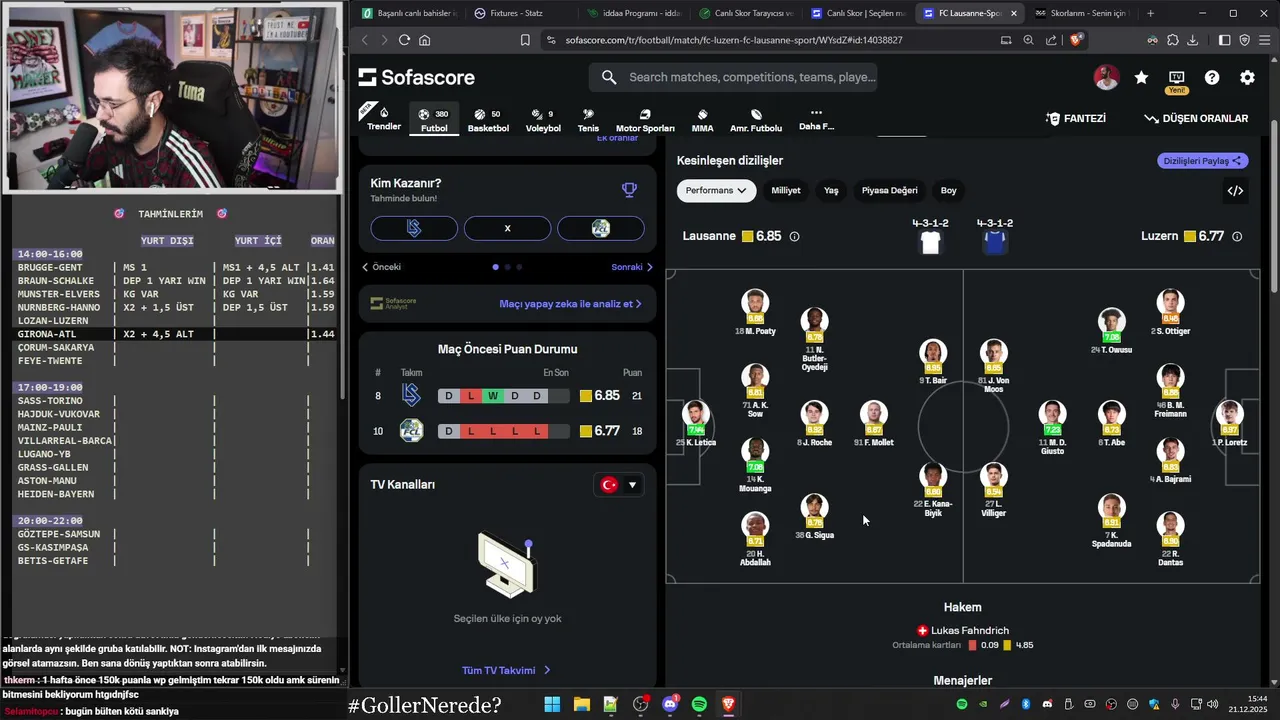Image resolution: width=1280 pixels, height=720 pixels.
Task: Open the Tenis sport section
Action: 588,120
